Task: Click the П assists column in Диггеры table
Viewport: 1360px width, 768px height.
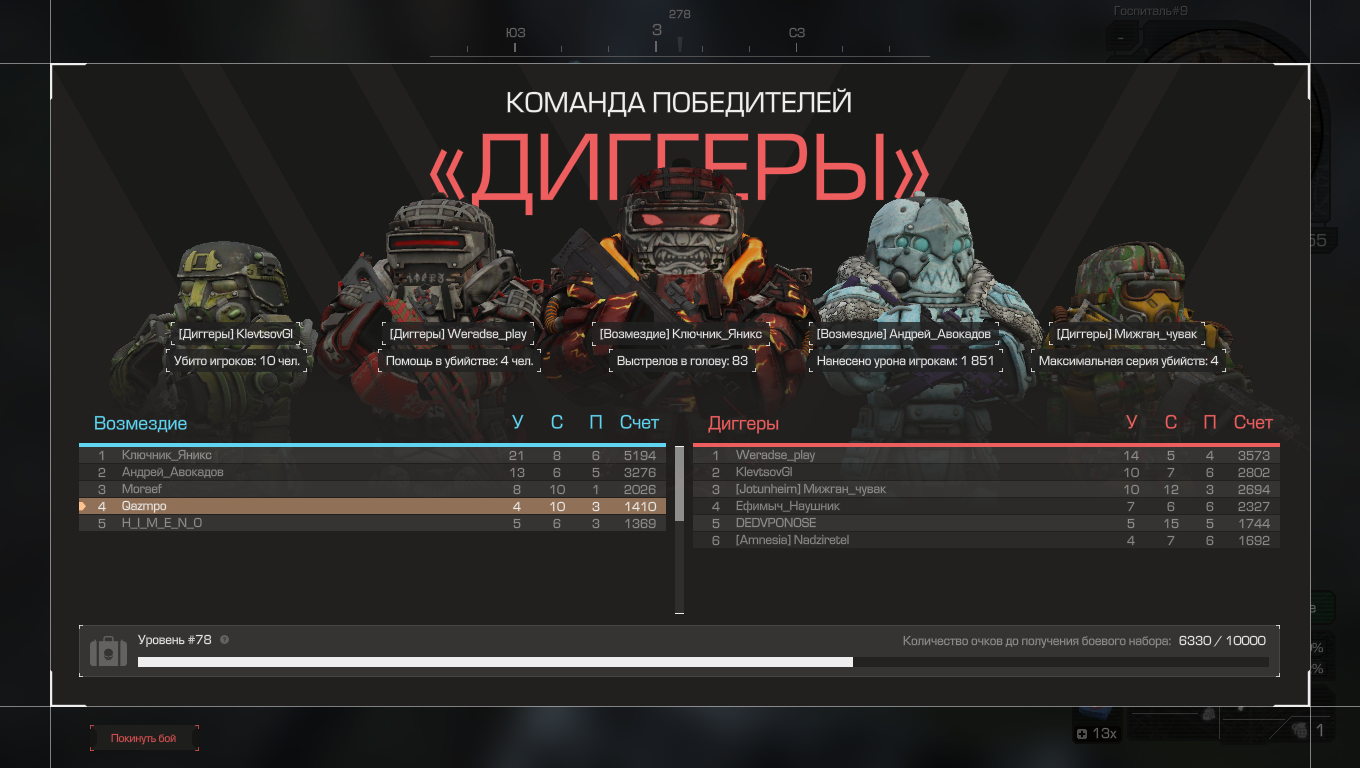Action: point(1210,423)
